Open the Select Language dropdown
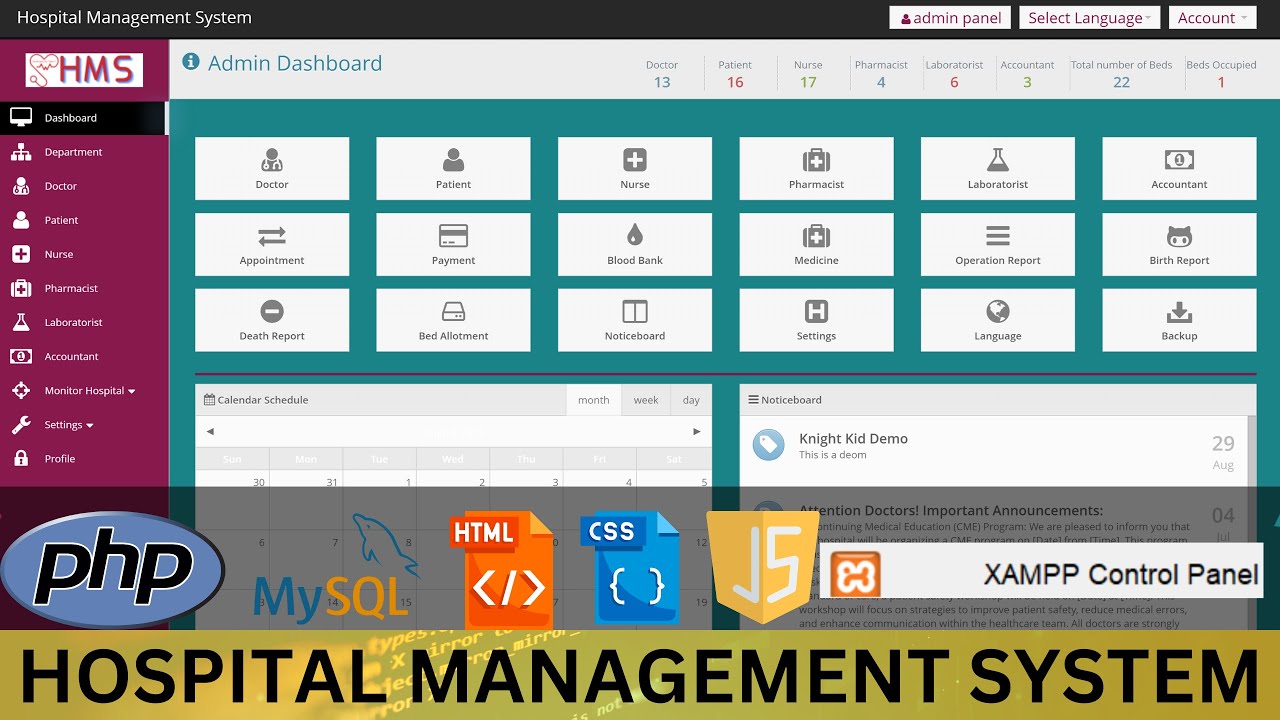Viewport: 1280px width, 720px height. pos(1090,18)
